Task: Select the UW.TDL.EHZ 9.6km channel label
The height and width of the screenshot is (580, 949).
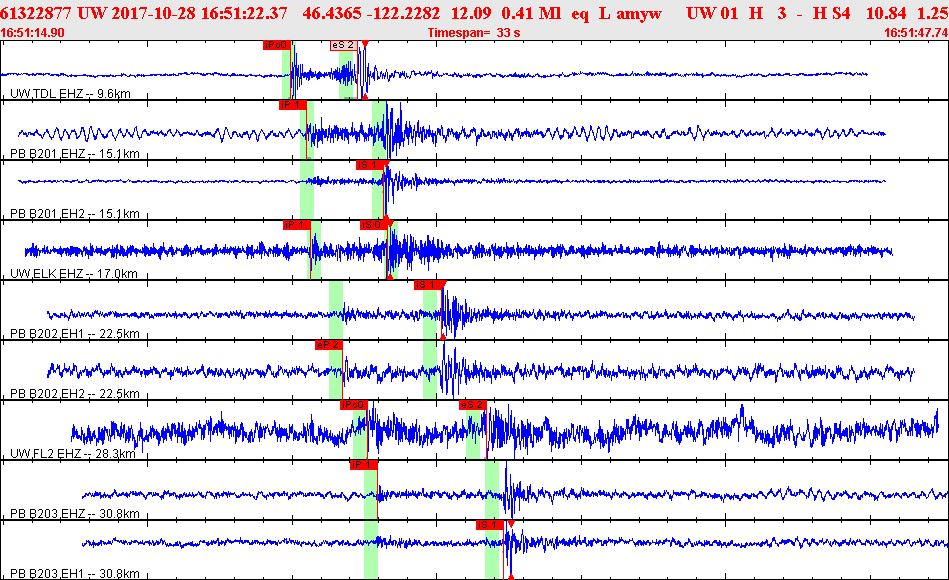Action: 70,94
